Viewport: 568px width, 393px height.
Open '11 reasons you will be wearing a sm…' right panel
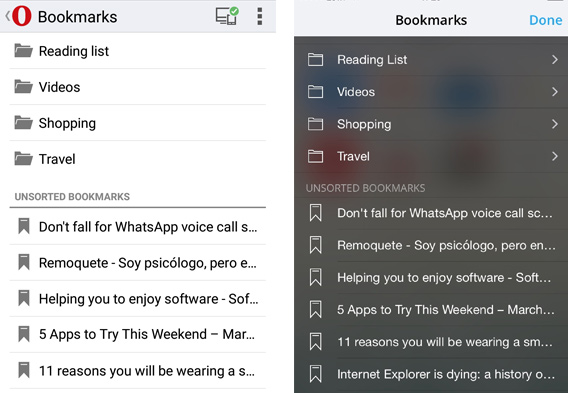coord(445,342)
